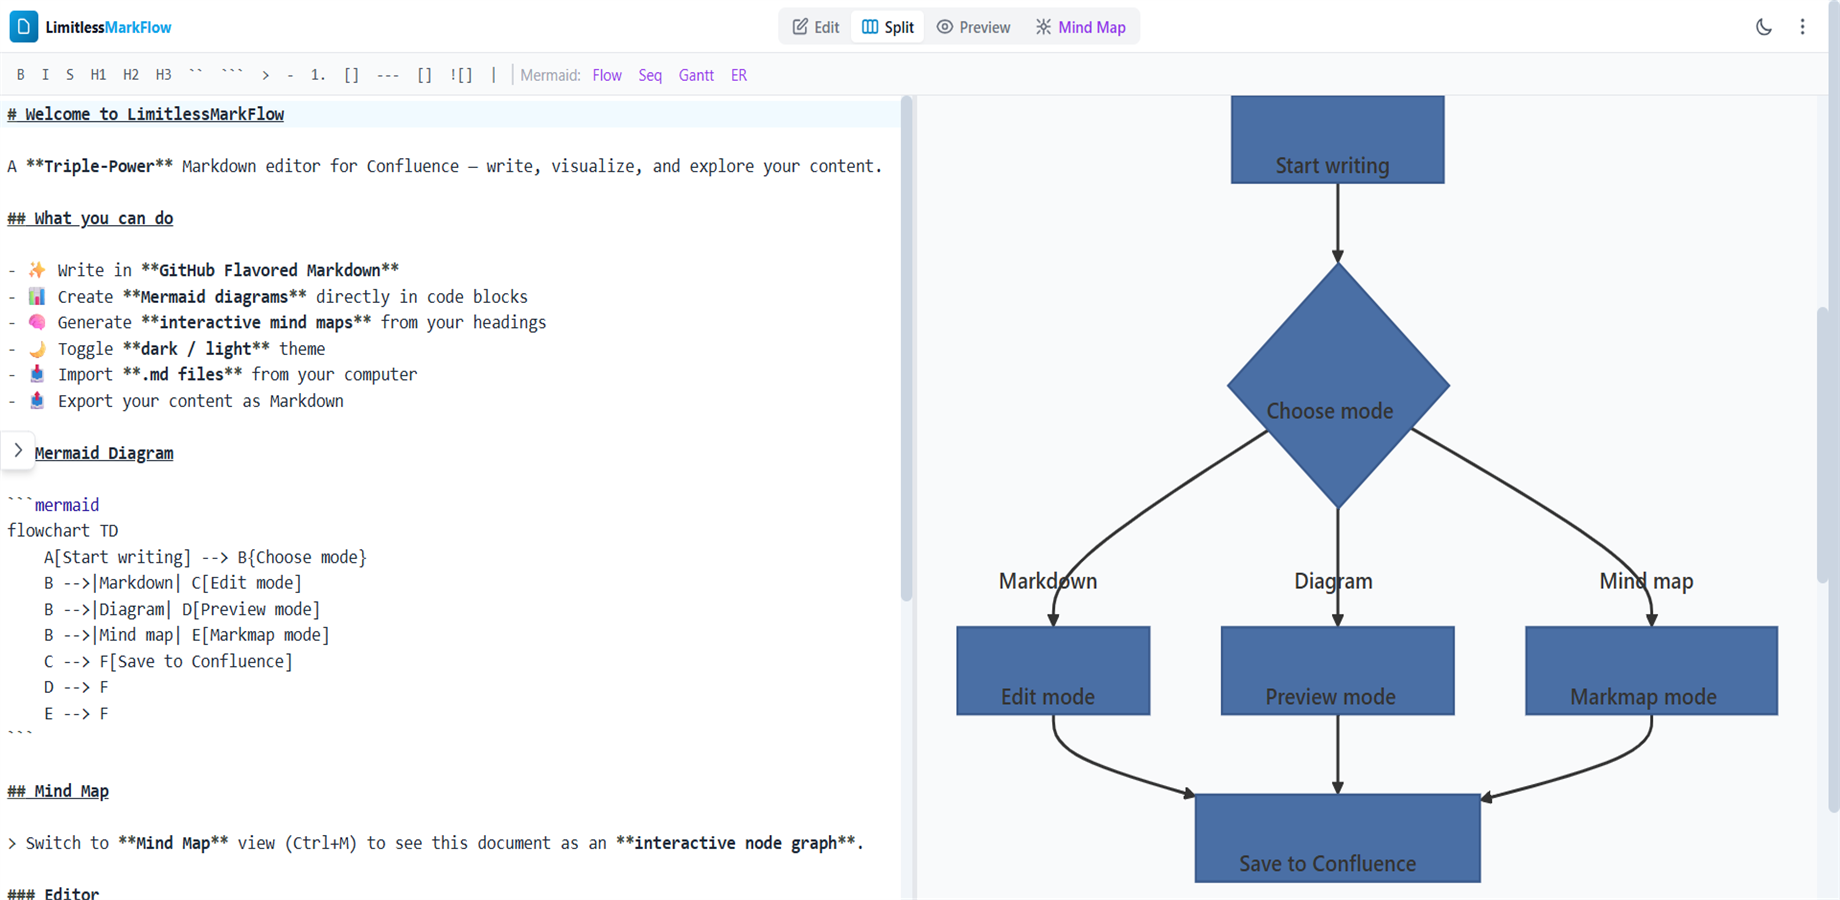
Task: Insert a table with the | icon
Action: [x=493, y=74]
